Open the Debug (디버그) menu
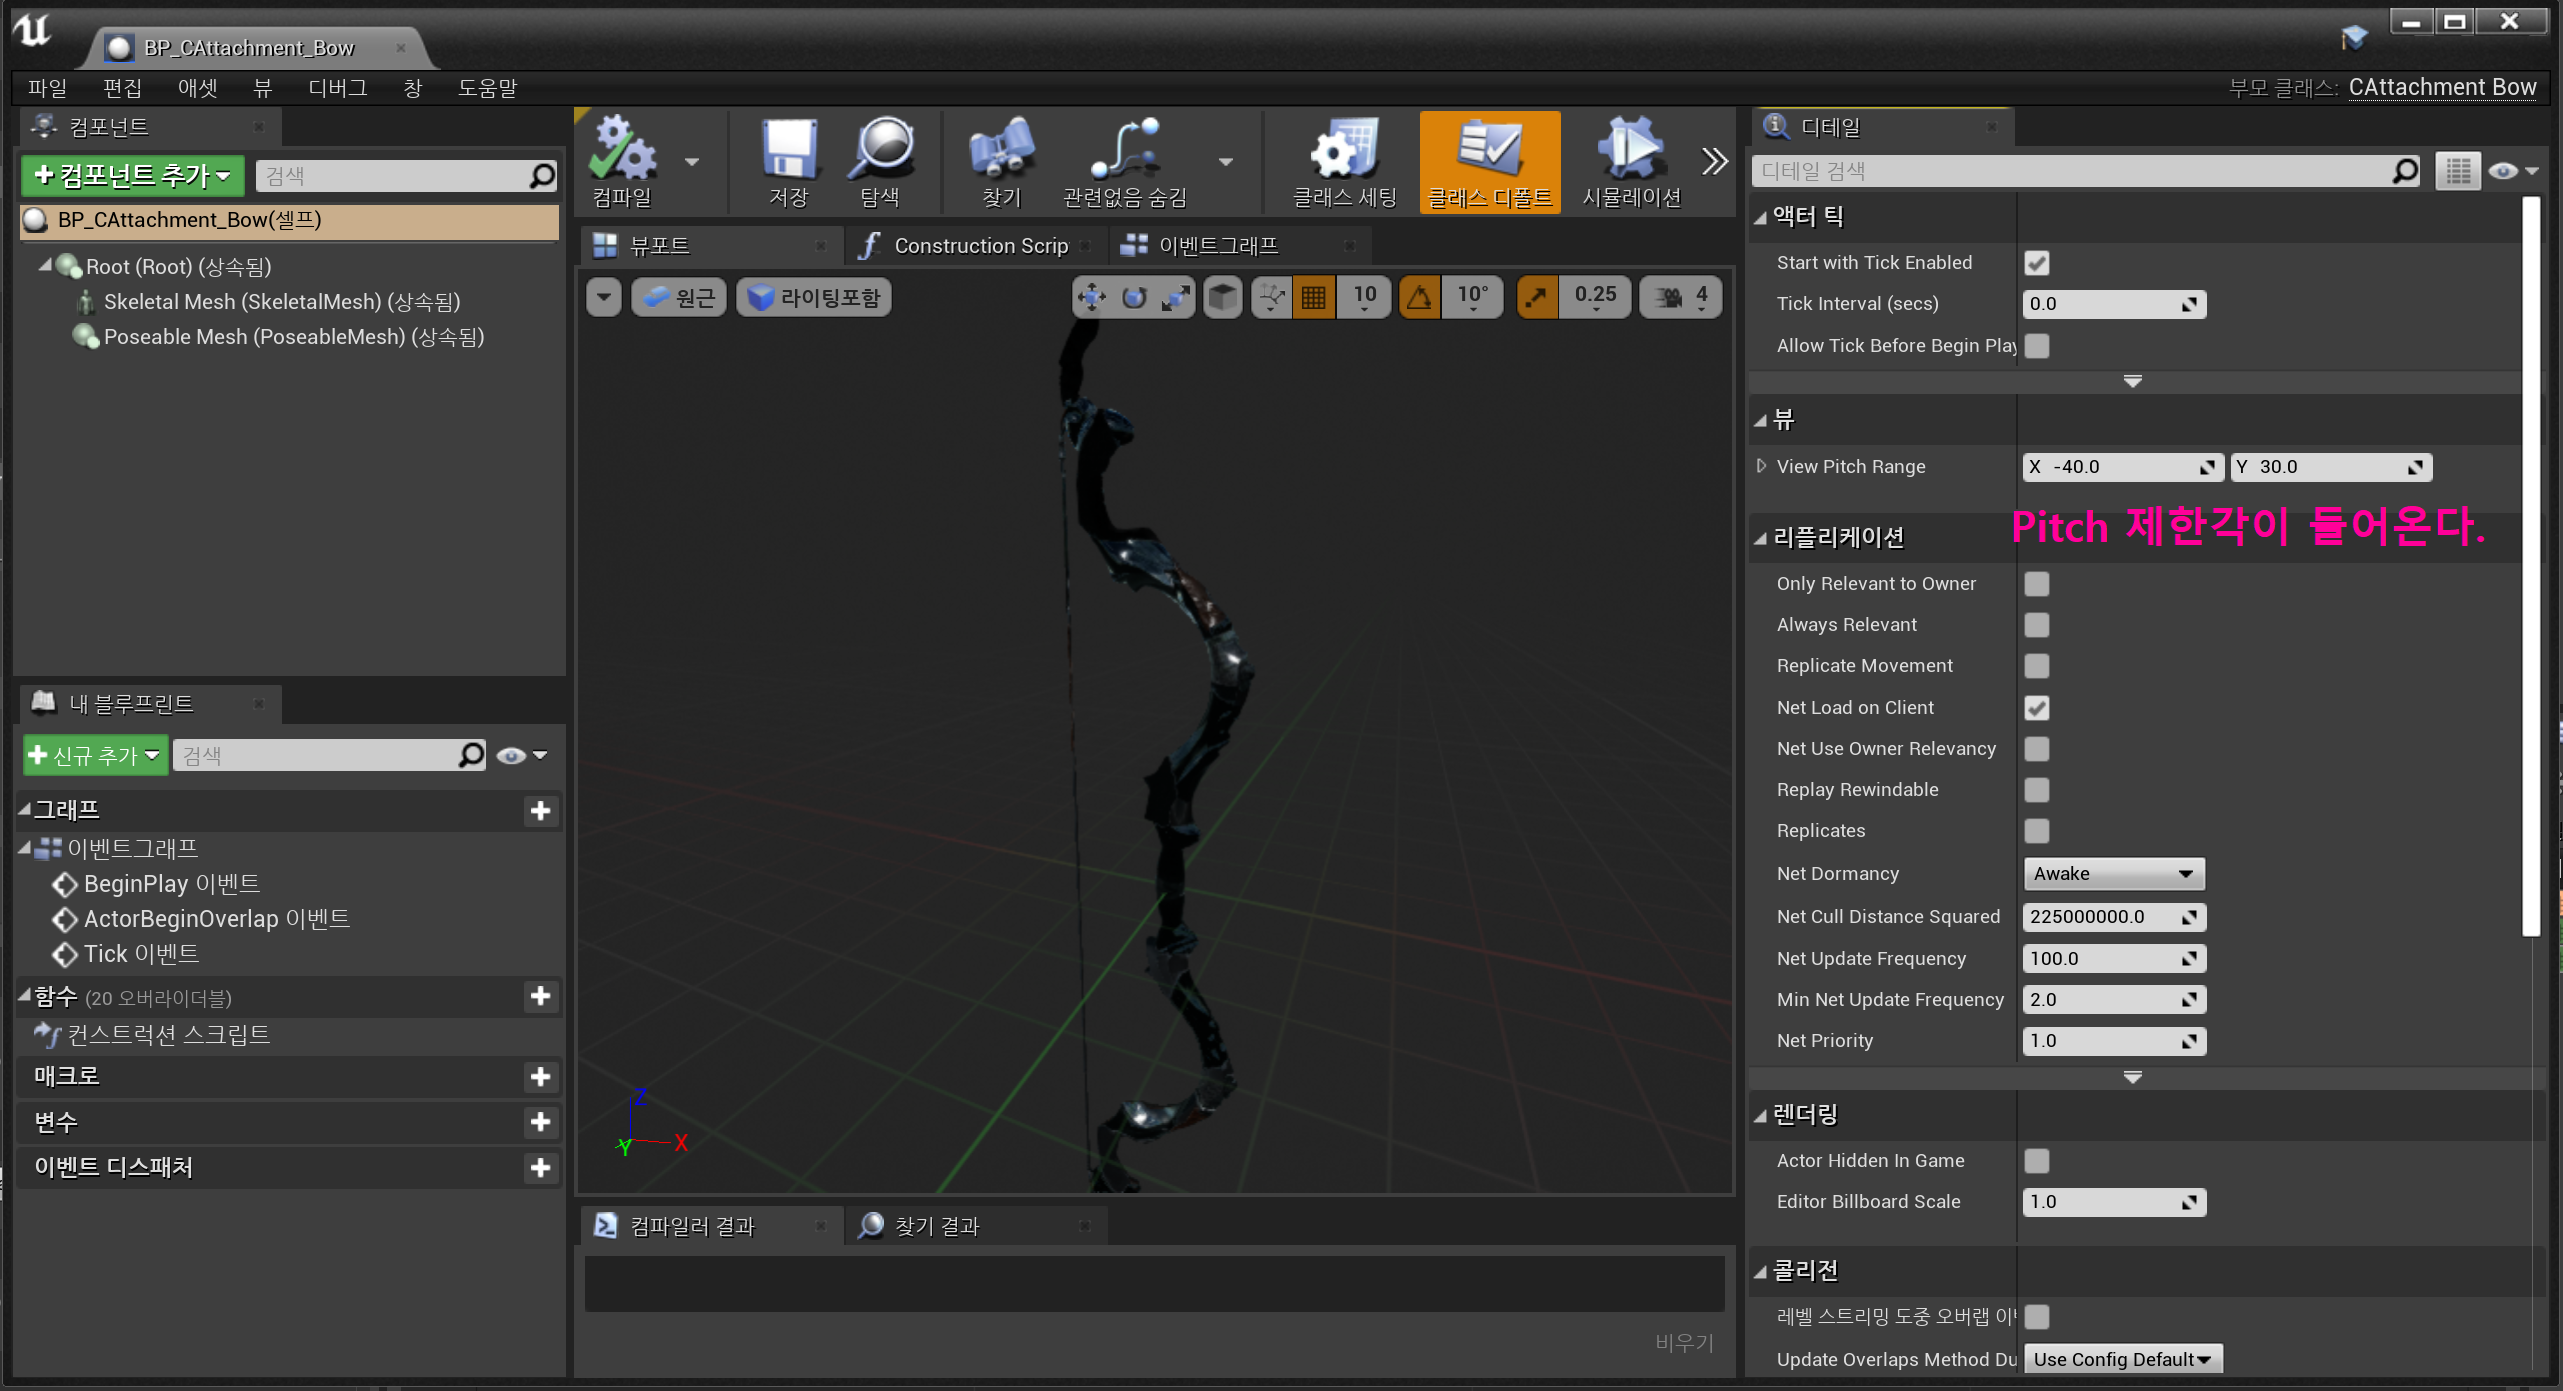The width and height of the screenshot is (2563, 1391). [x=337, y=88]
